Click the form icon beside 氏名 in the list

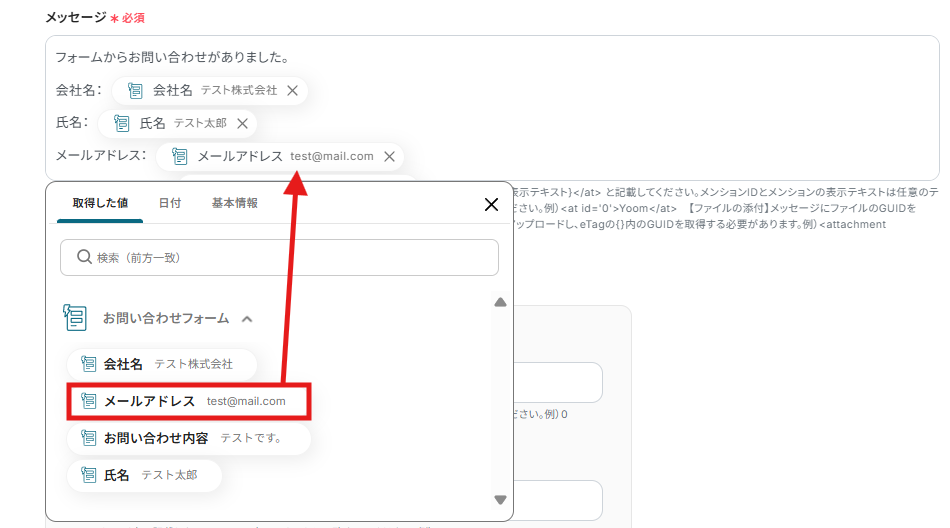pyautogui.click(x=89, y=475)
